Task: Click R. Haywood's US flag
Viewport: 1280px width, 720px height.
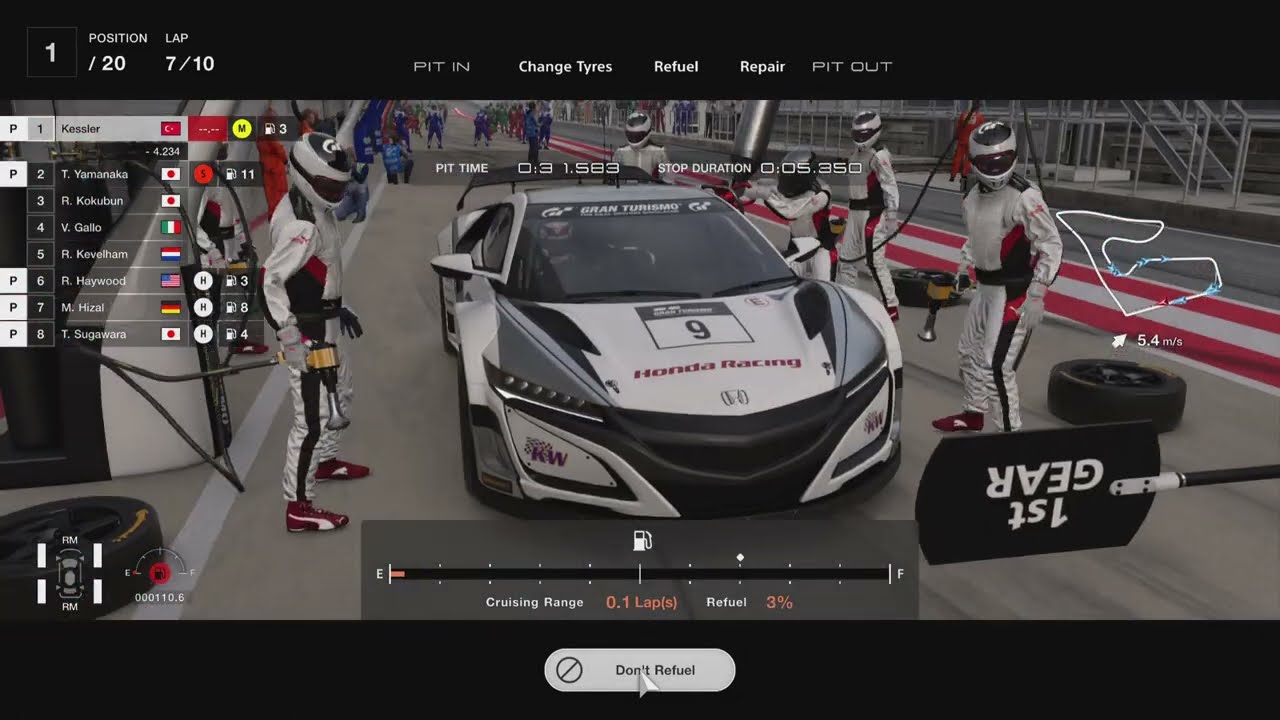Action: point(170,281)
